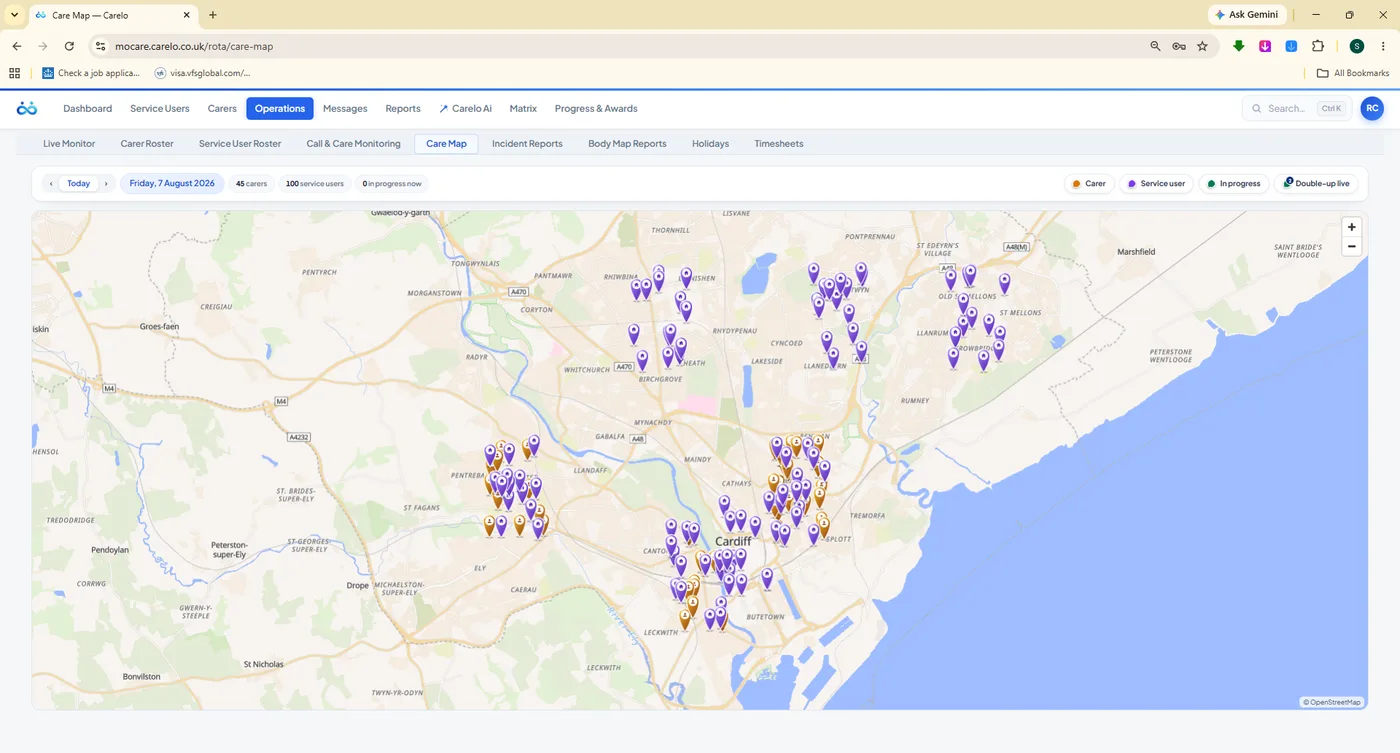Toggle the Double-up live legend filter
The width and height of the screenshot is (1400, 753).
pyautogui.click(x=1316, y=184)
